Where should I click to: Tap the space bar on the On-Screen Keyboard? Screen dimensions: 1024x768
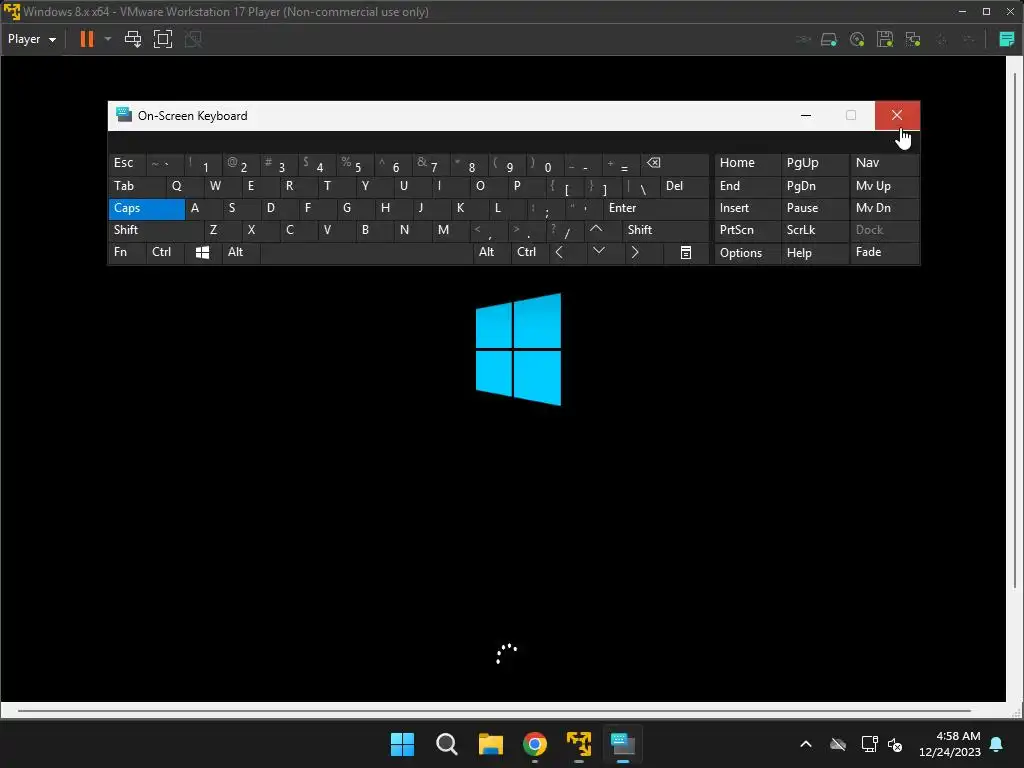(366, 253)
